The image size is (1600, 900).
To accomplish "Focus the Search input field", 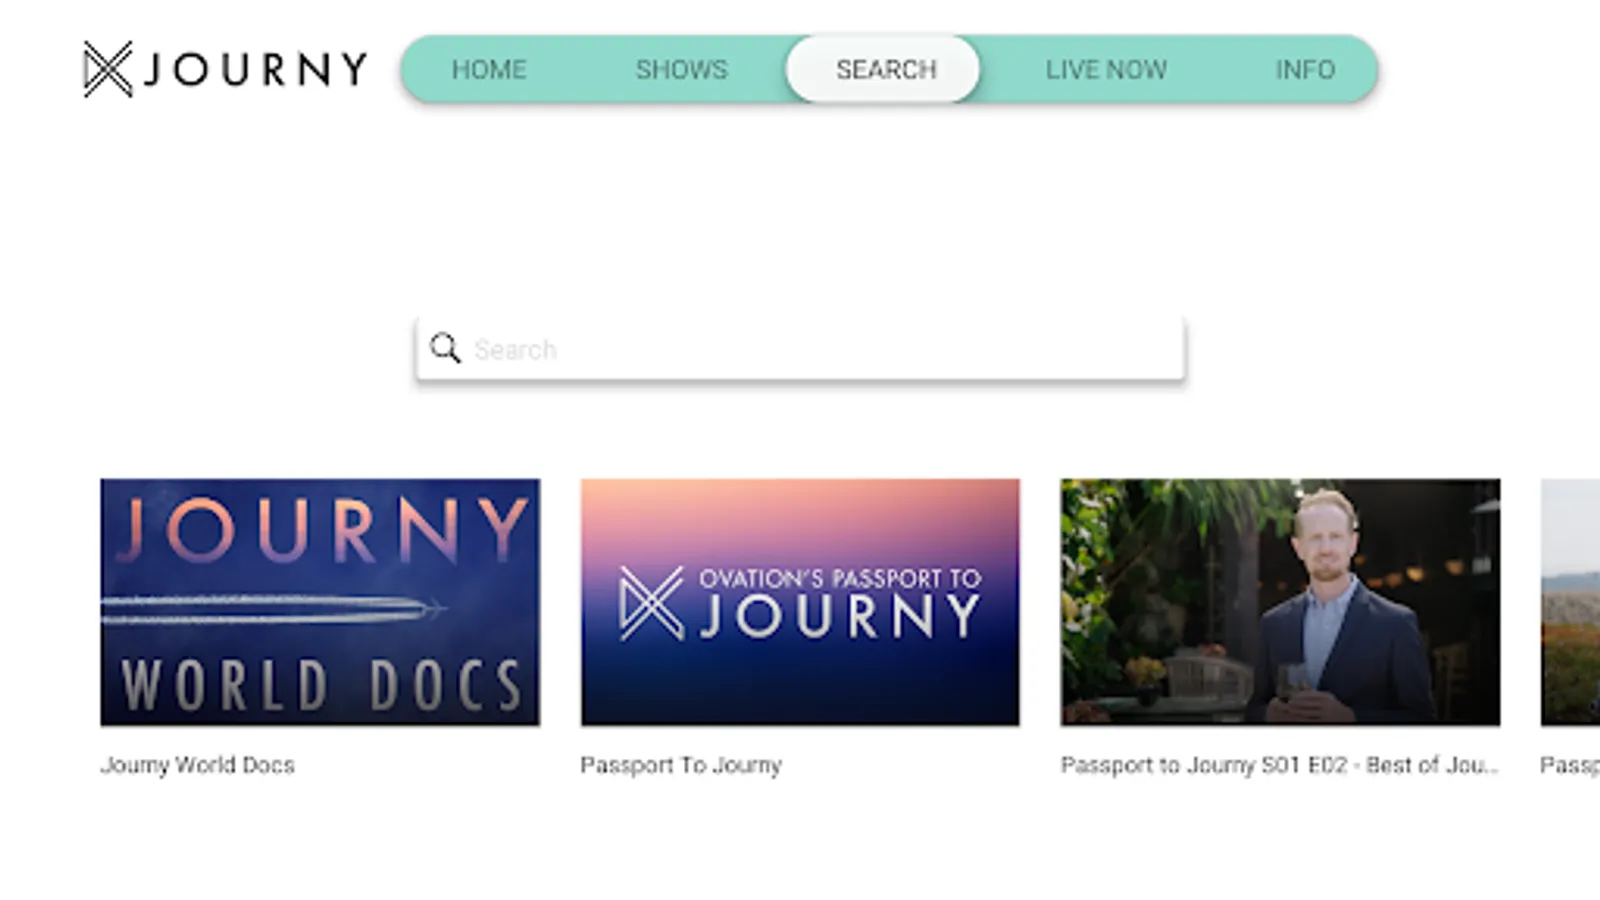I will (800, 349).
